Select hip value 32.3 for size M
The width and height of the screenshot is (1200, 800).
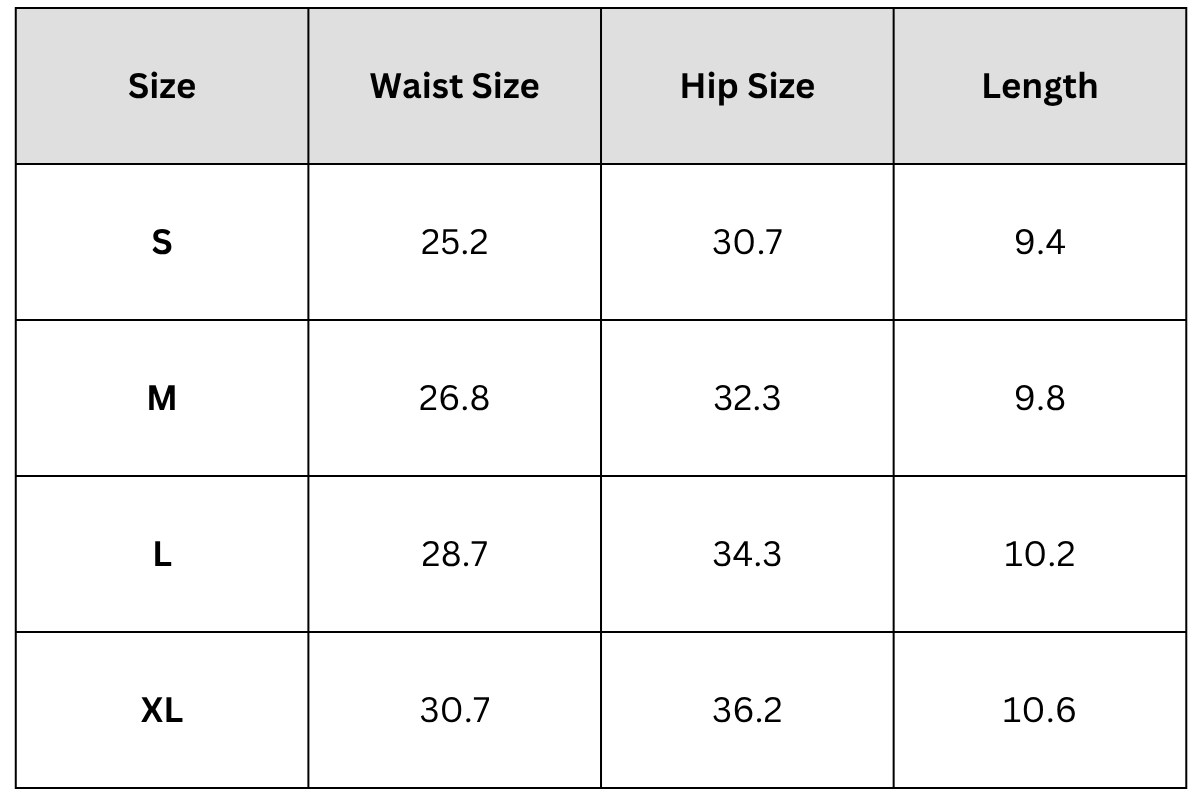tap(747, 398)
